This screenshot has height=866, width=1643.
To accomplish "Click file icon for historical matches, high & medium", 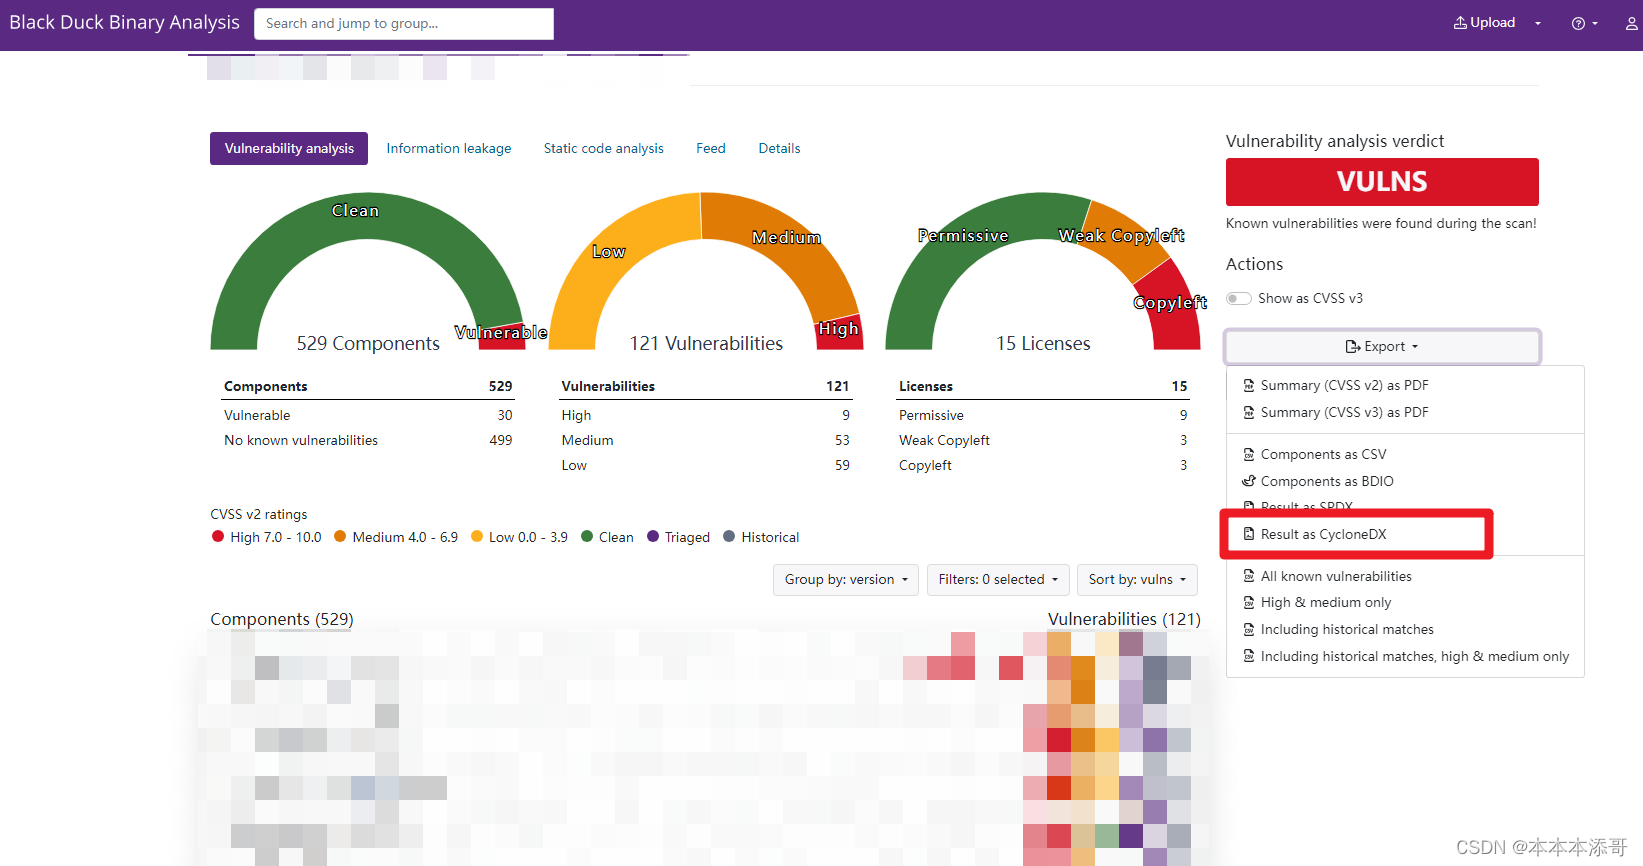I will [x=1249, y=656].
